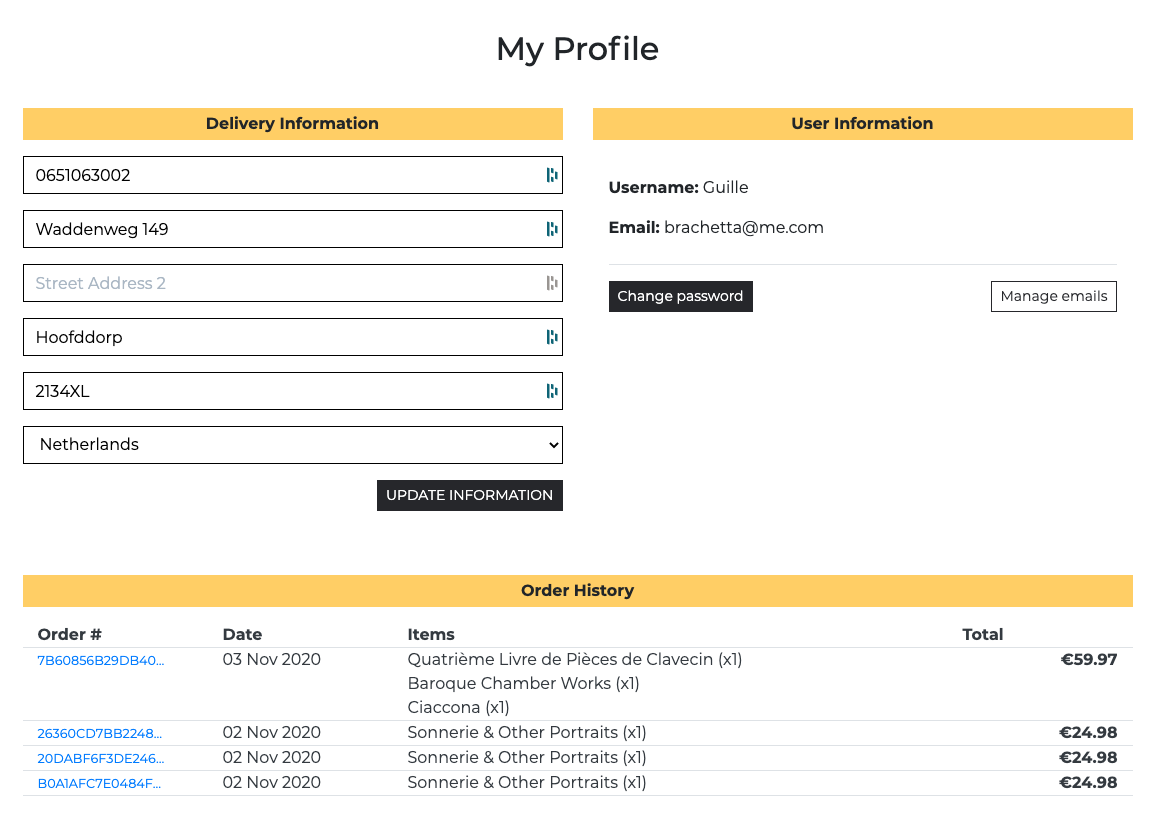
Task: Click the username Guille
Action: click(x=725, y=187)
